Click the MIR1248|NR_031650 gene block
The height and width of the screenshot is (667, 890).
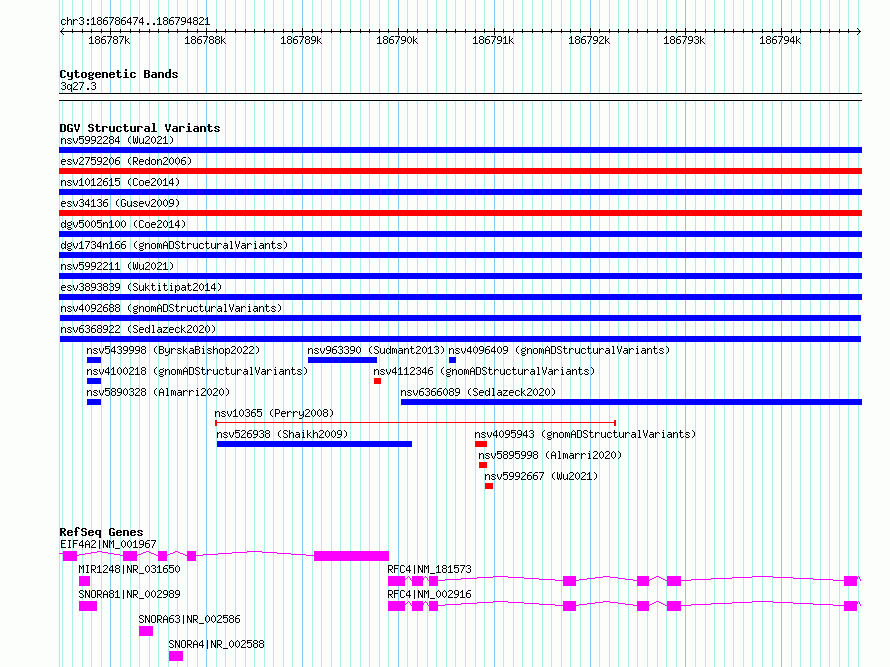(85, 581)
